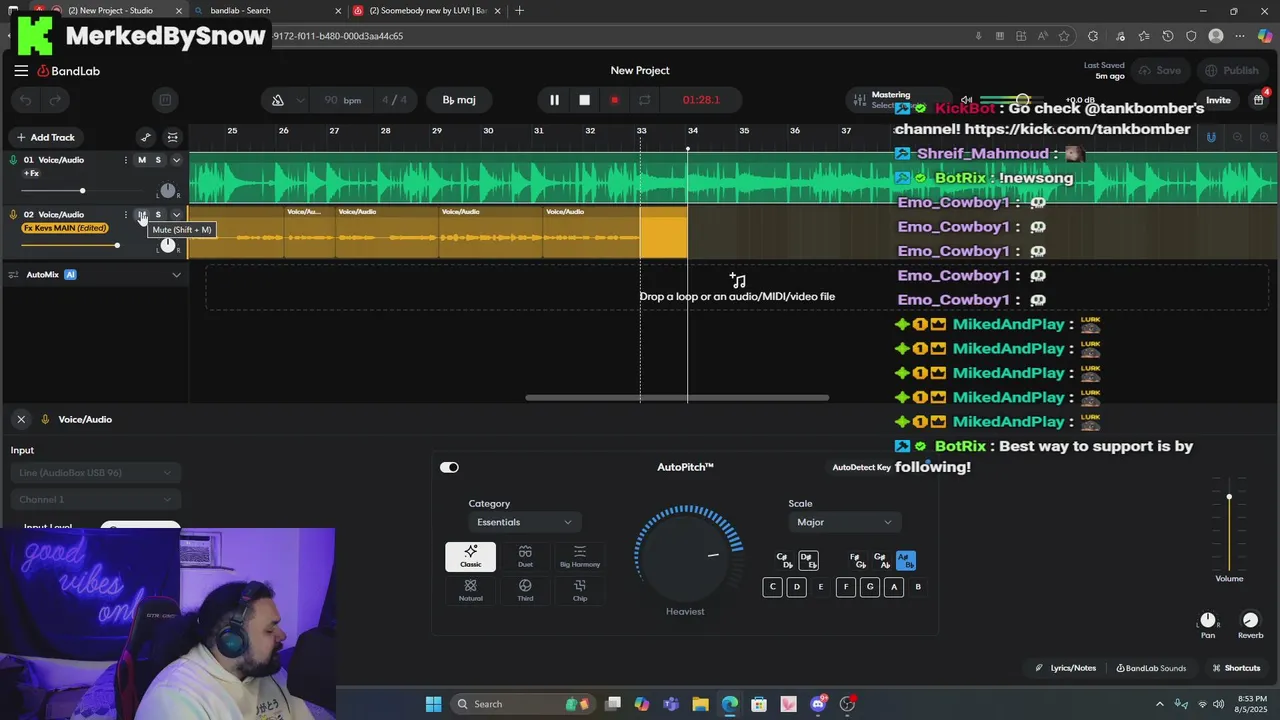Zoom out the timeline
The height and width of the screenshot is (720, 1280).
click(x=1238, y=137)
